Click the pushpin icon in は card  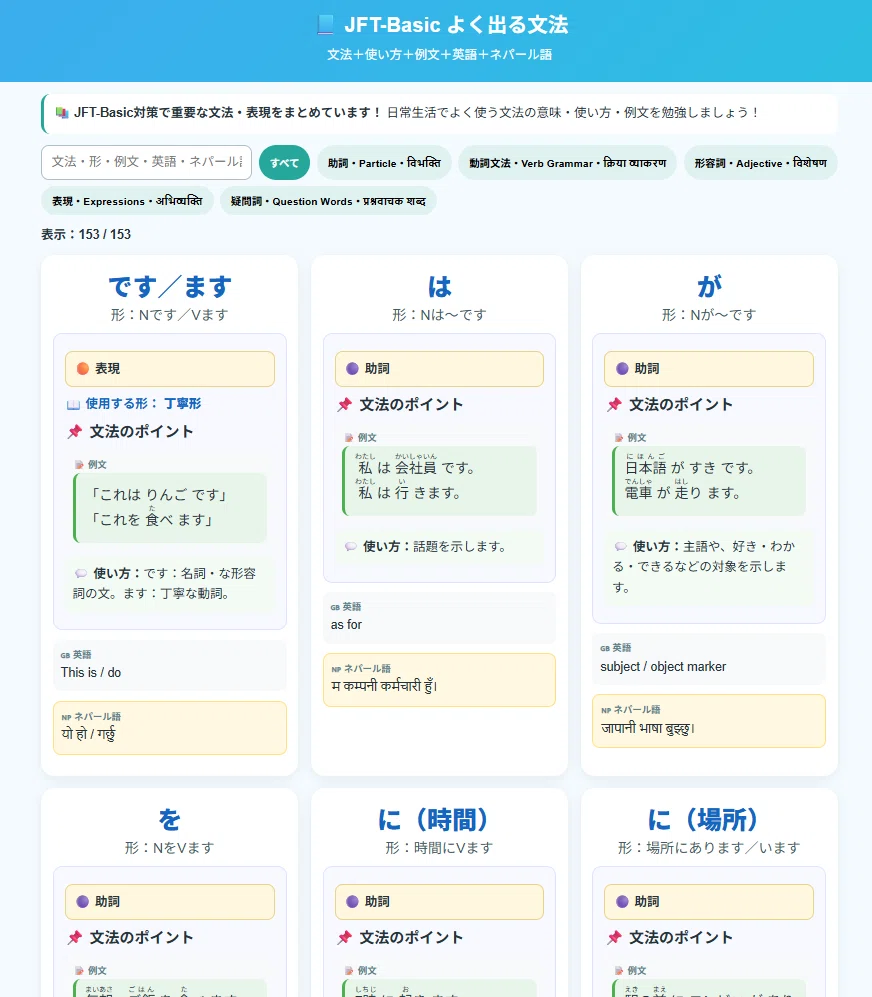point(345,404)
